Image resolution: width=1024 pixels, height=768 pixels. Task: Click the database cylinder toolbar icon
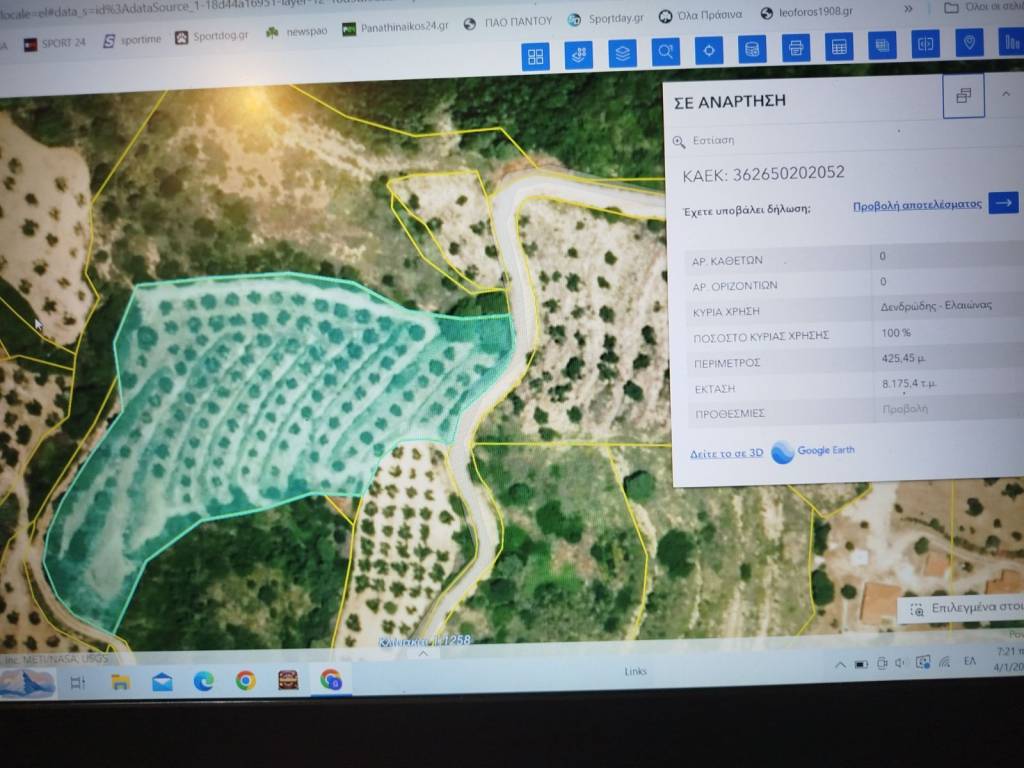[x=752, y=49]
